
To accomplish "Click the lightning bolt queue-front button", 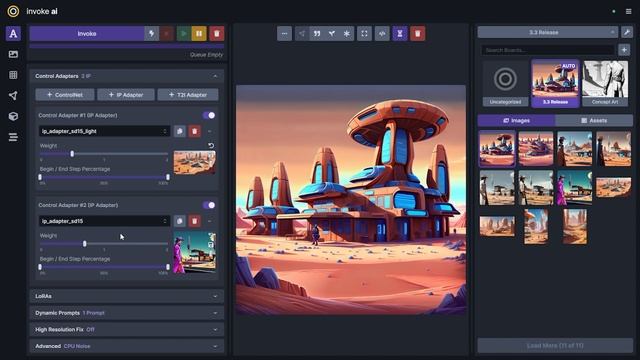I will tap(151, 33).
